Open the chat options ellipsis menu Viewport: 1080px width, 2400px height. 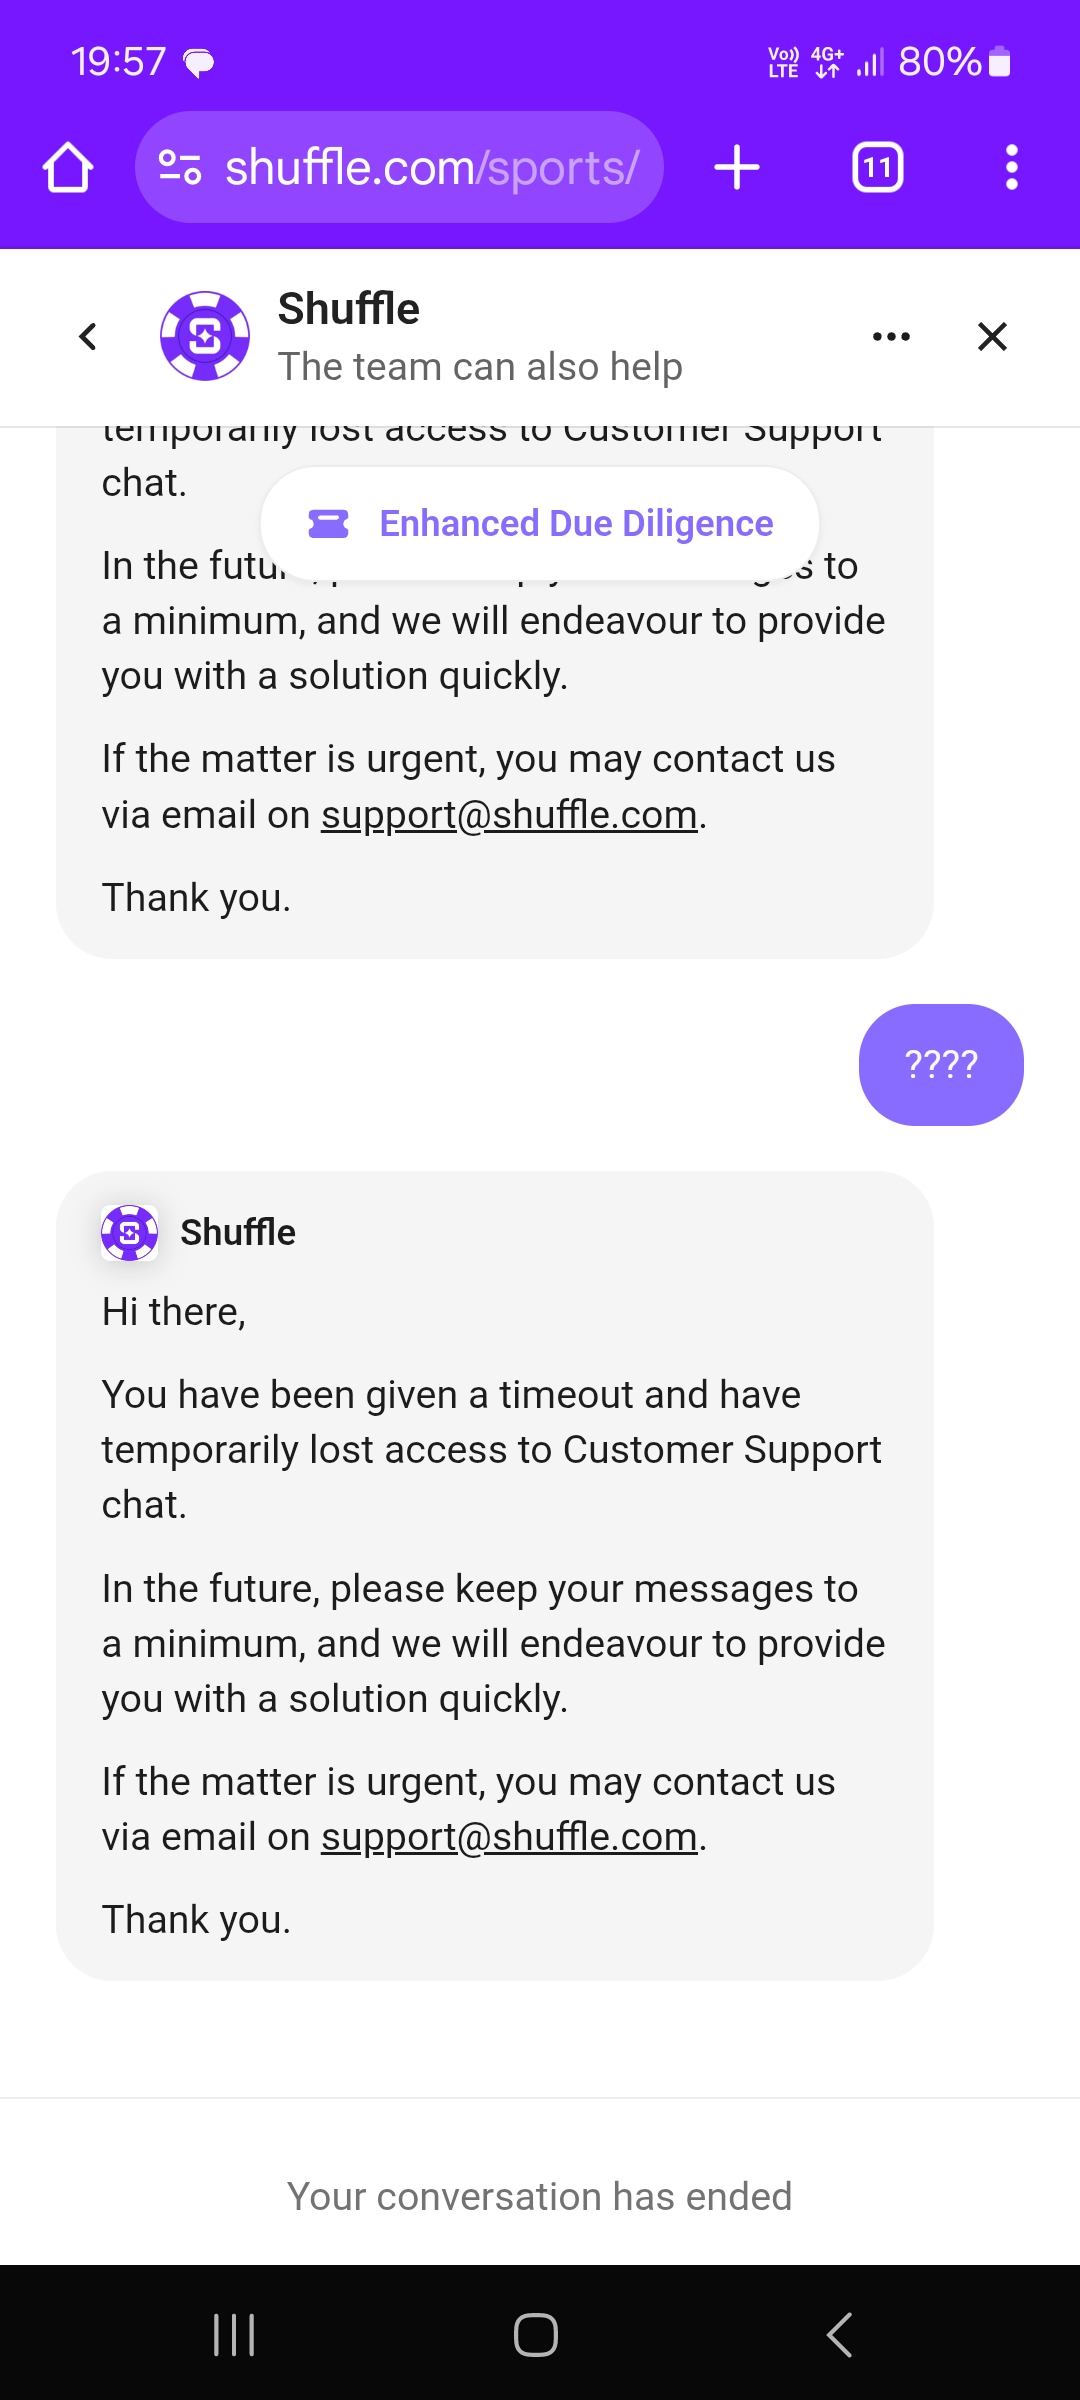click(x=891, y=336)
